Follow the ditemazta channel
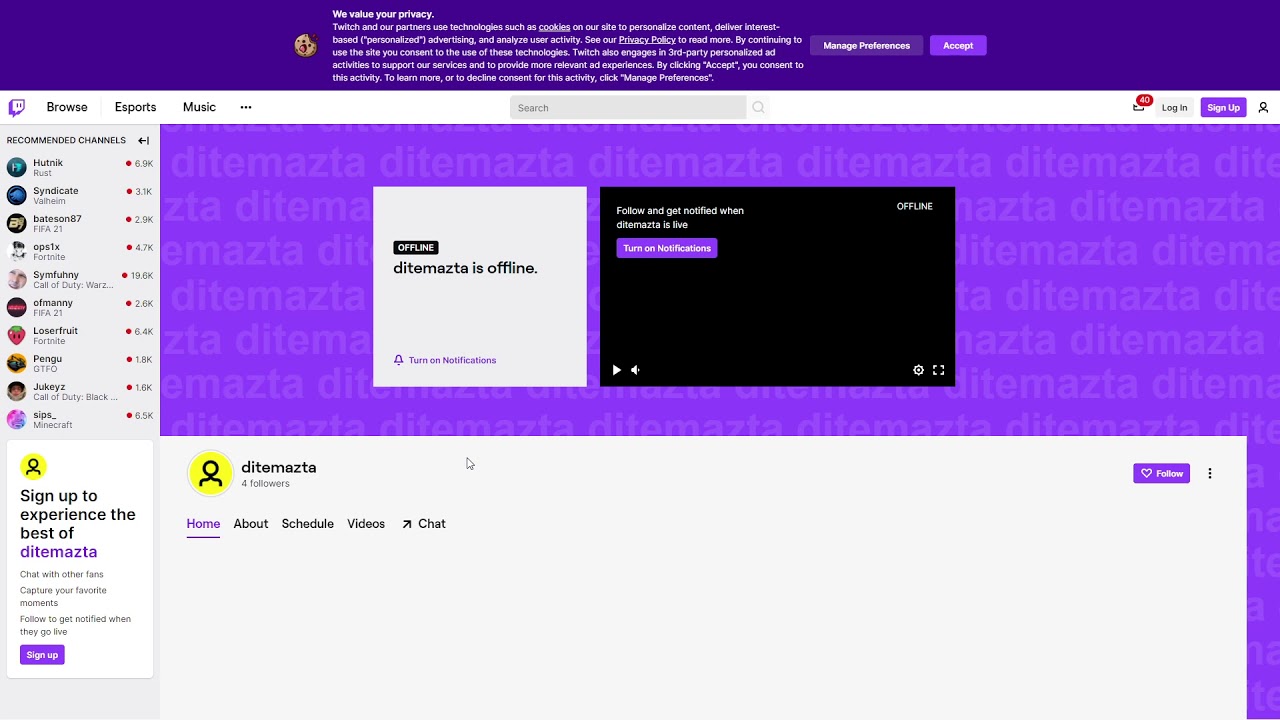The width and height of the screenshot is (1280, 720). click(x=1162, y=473)
